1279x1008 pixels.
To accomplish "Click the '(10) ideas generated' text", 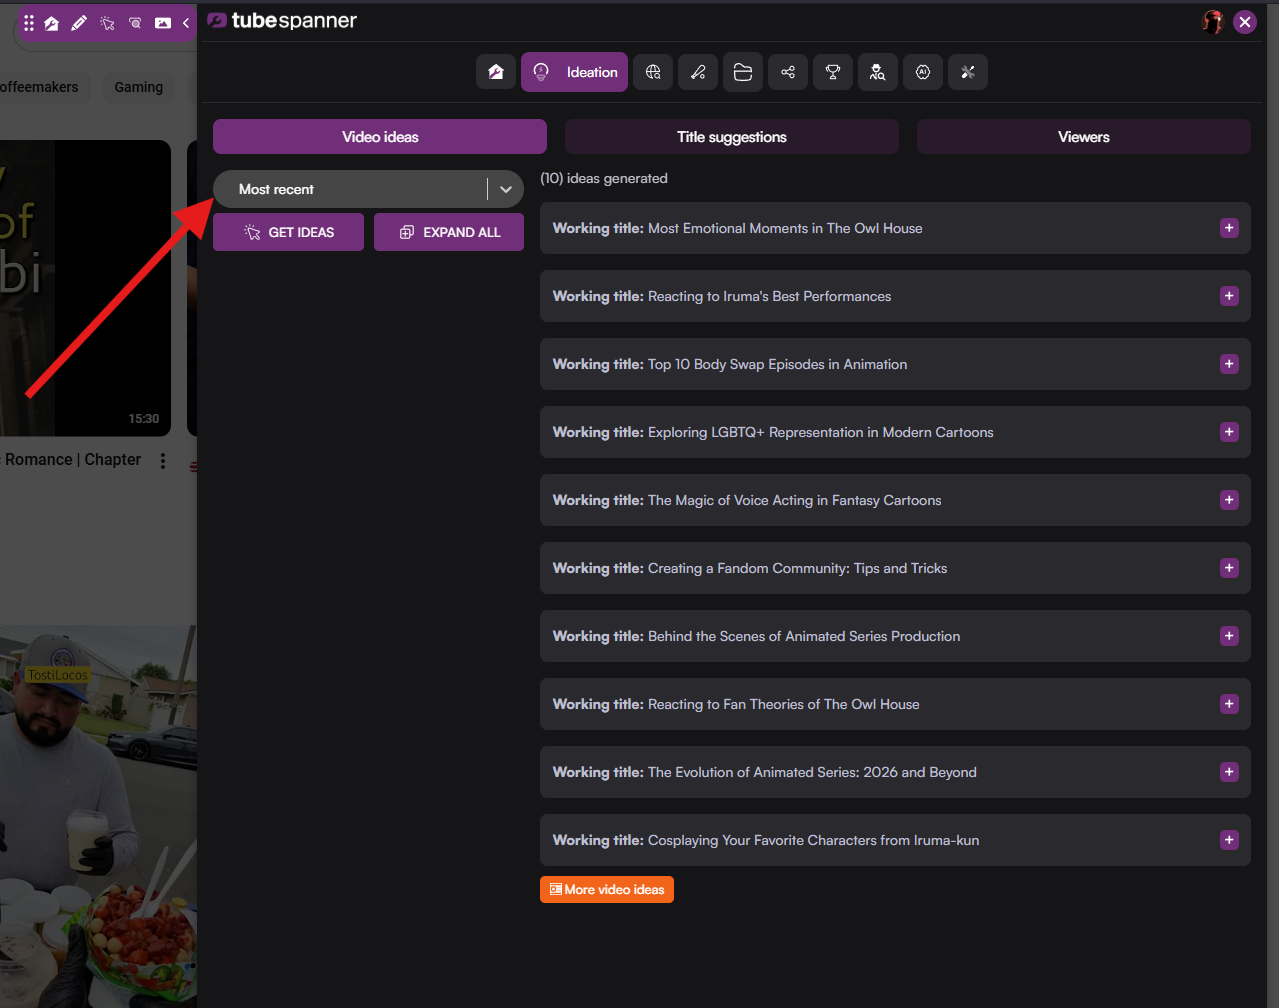I will click(604, 178).
